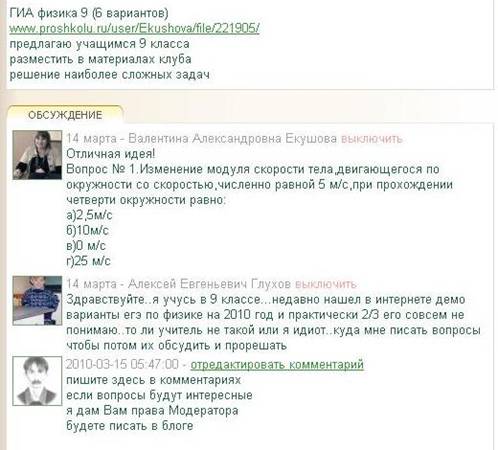498x450 pixels.
Task: Click выключить next to Валентина Екушова's comment
Action: pyautogui.click(x=372, y=139)
